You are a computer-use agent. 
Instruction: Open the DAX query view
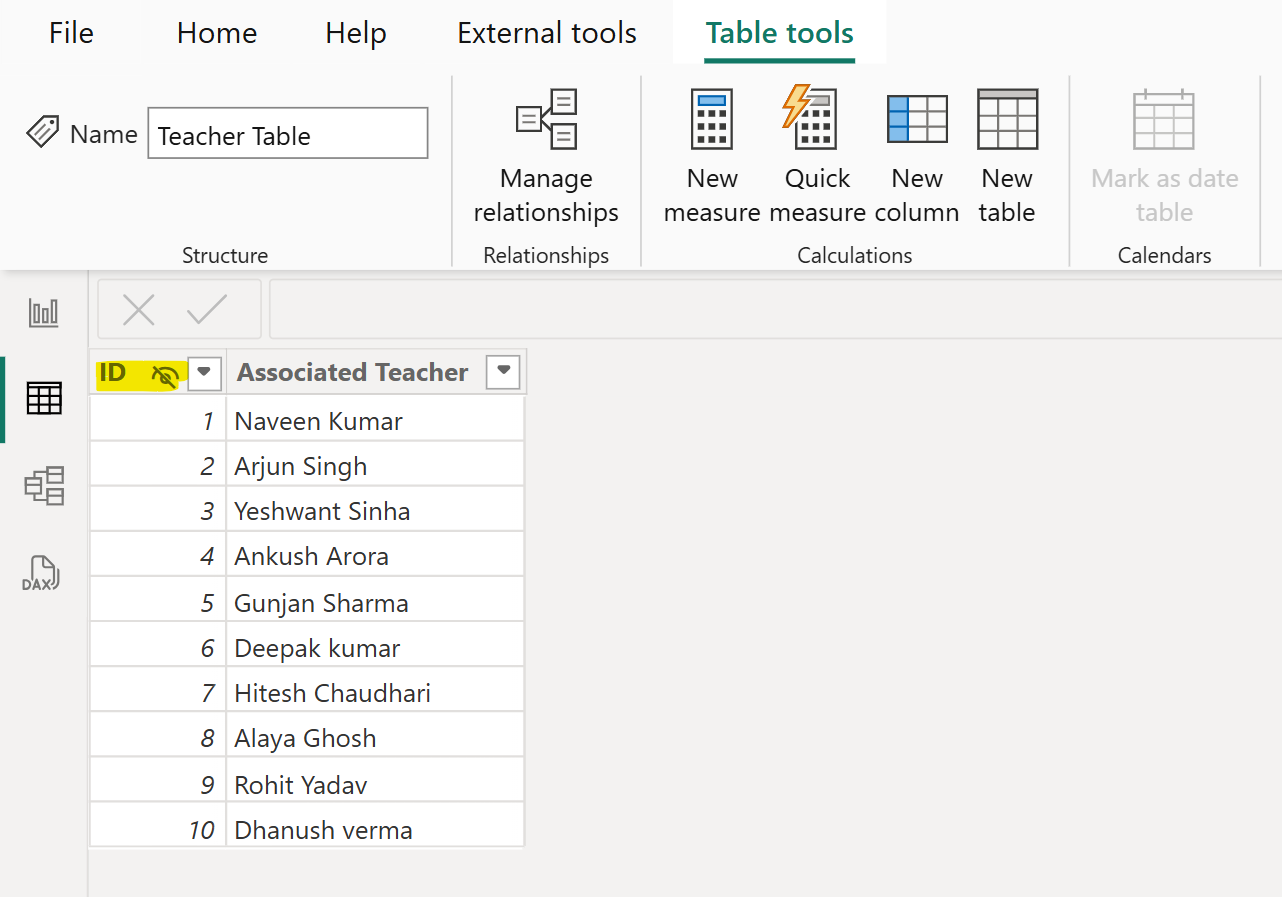point(42,572)
